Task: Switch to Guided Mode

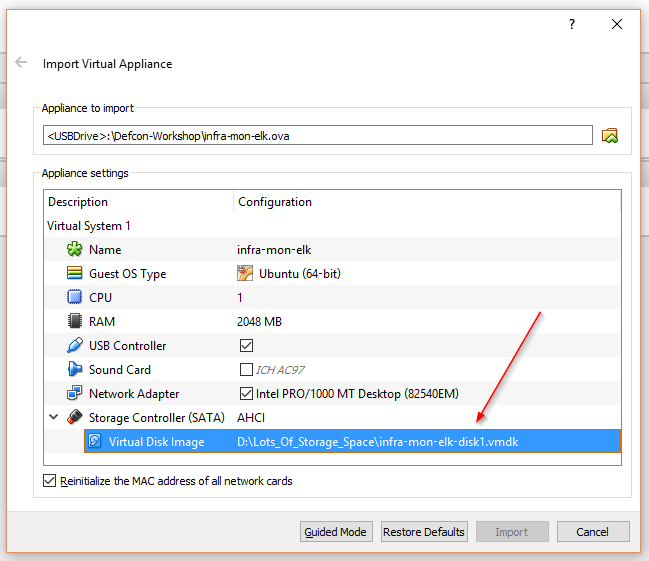Action: 336,532
